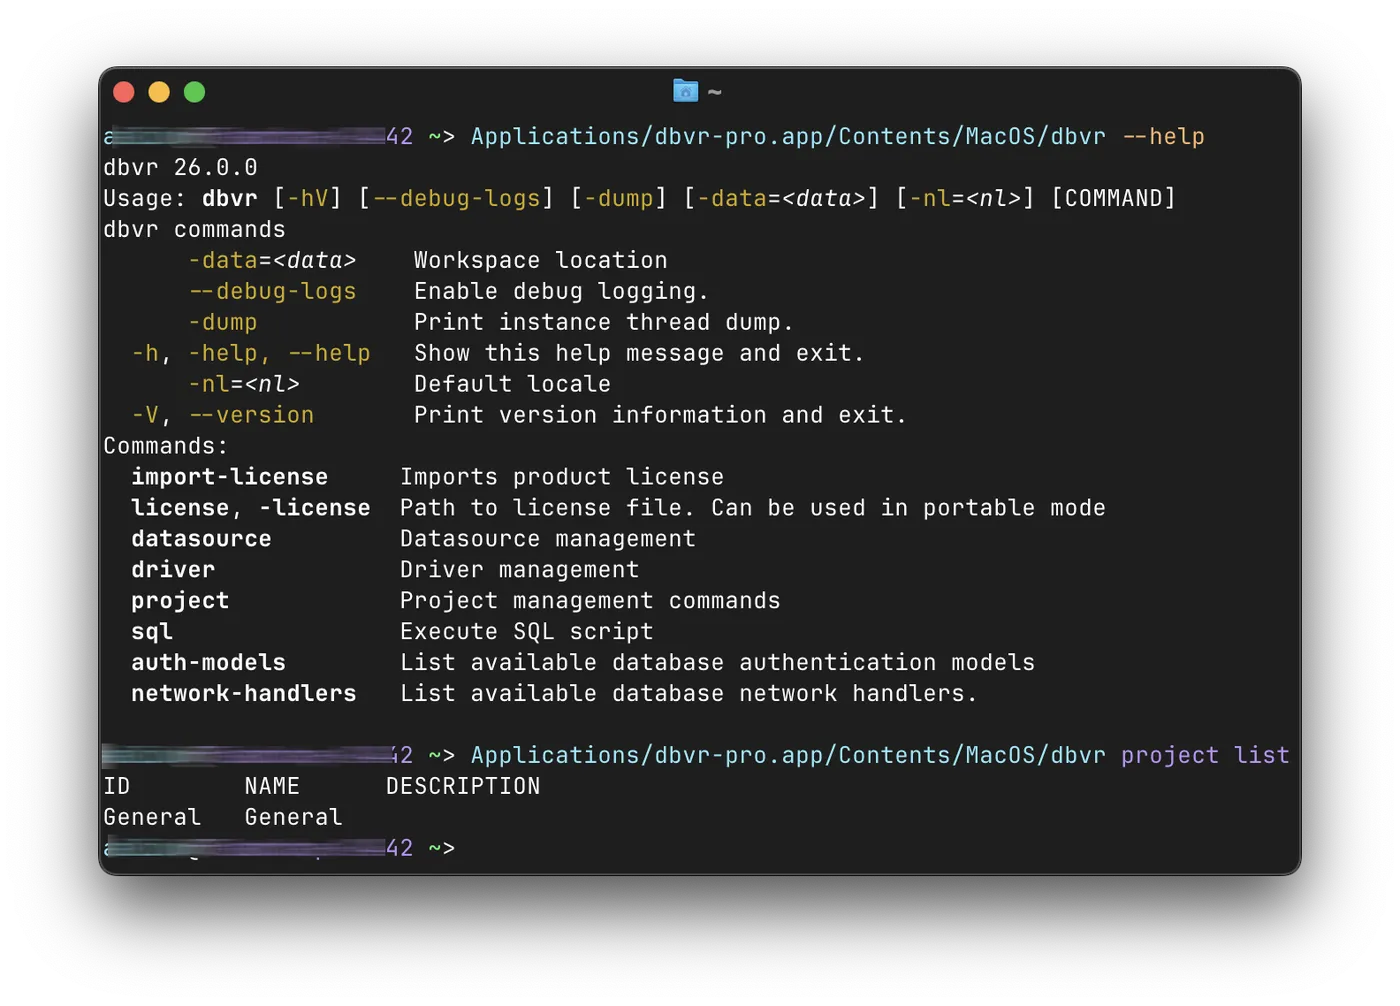Click the green full-screen window button
Viewport: 1400px width, 1006px height.
pyautogui.click(x=195, y=92)
